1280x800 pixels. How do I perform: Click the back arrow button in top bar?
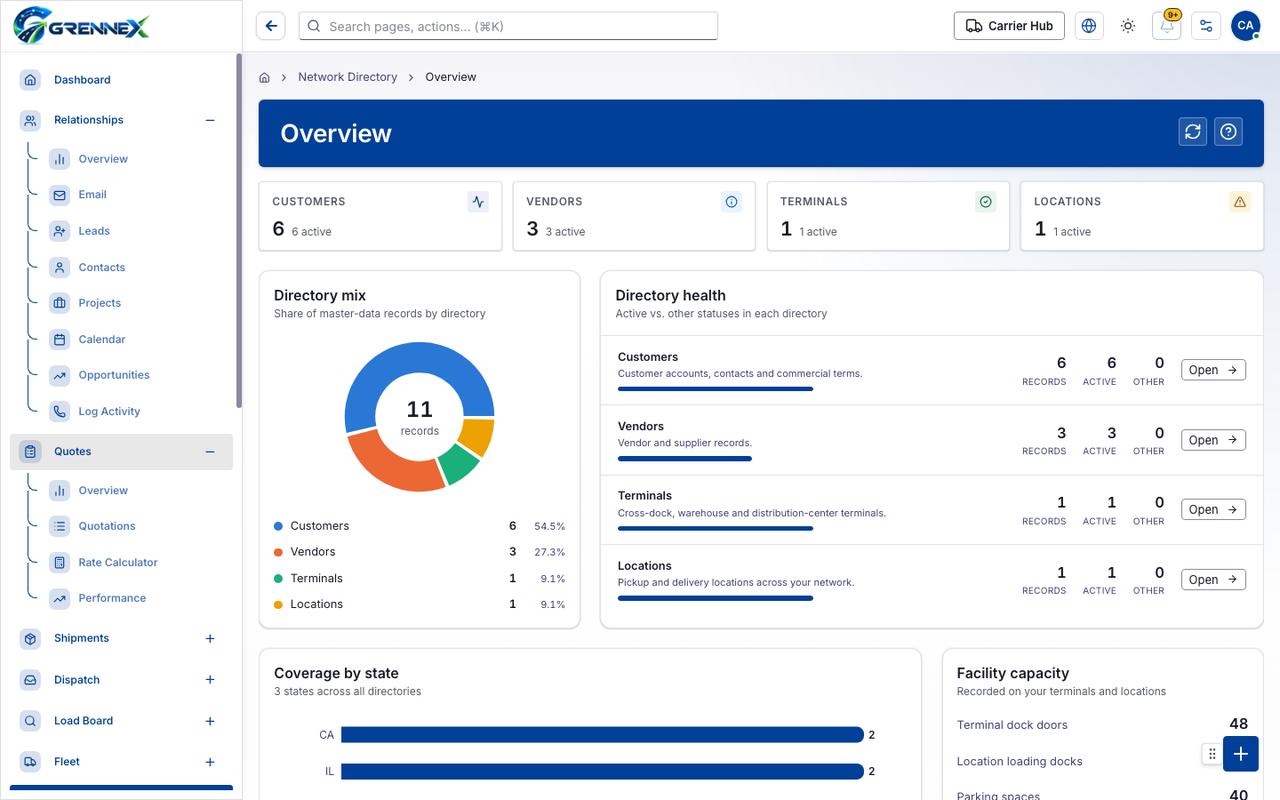tap(271, 26)
